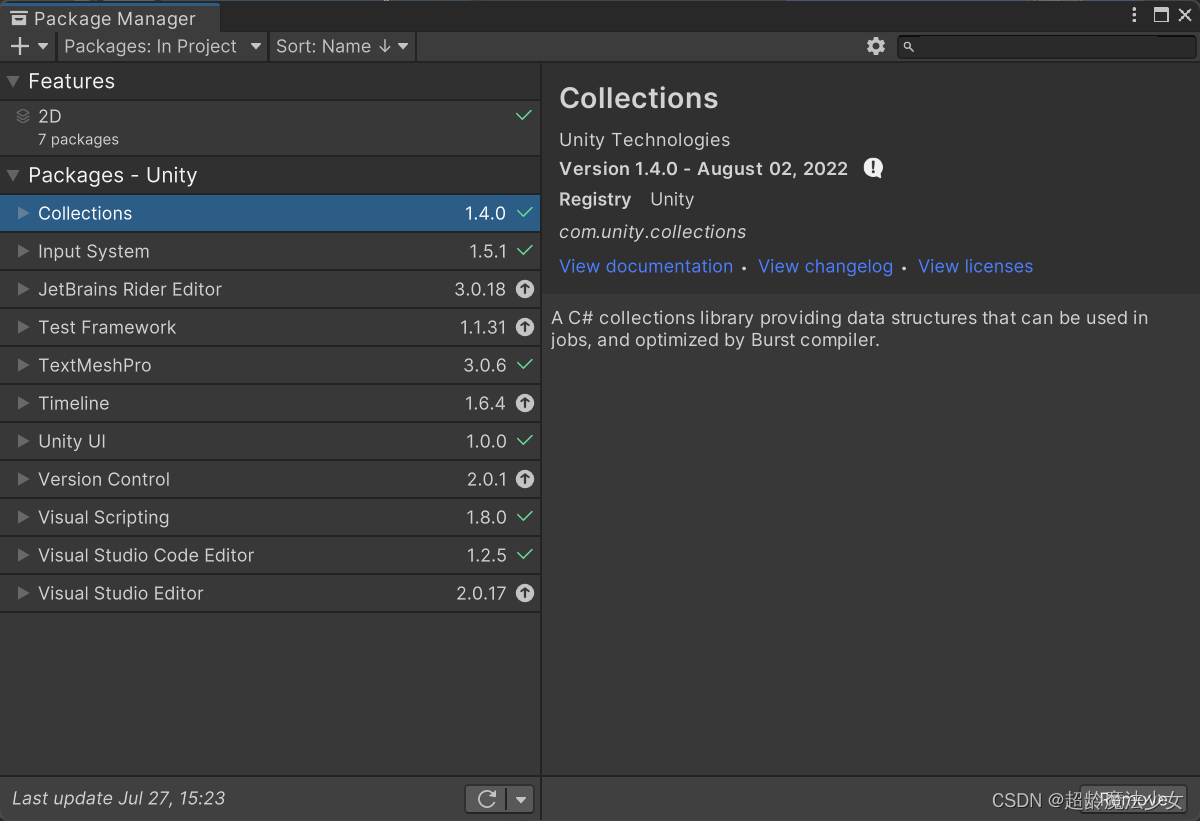Select the TextMeshPro package
Image resolution: width=1200 pixels, height=821 pixels.
[270, 365]
